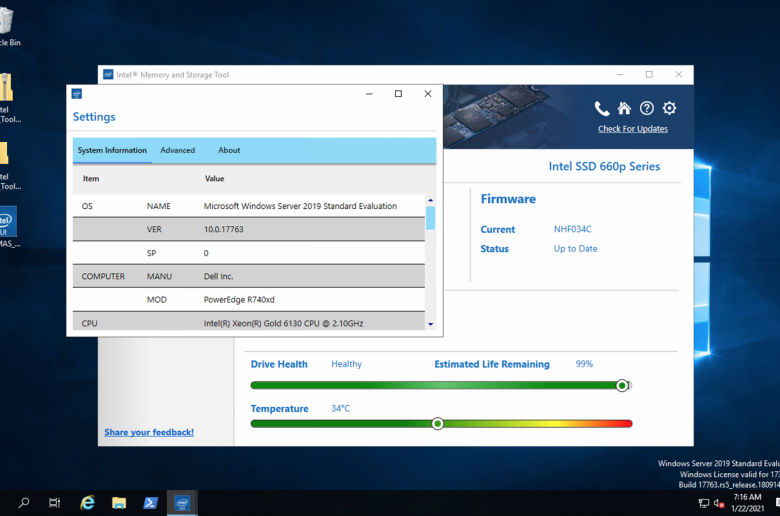Viewport: 780px width, 516px height.
Task: Click the Drive Health slider handle
Action: (622, 385)
